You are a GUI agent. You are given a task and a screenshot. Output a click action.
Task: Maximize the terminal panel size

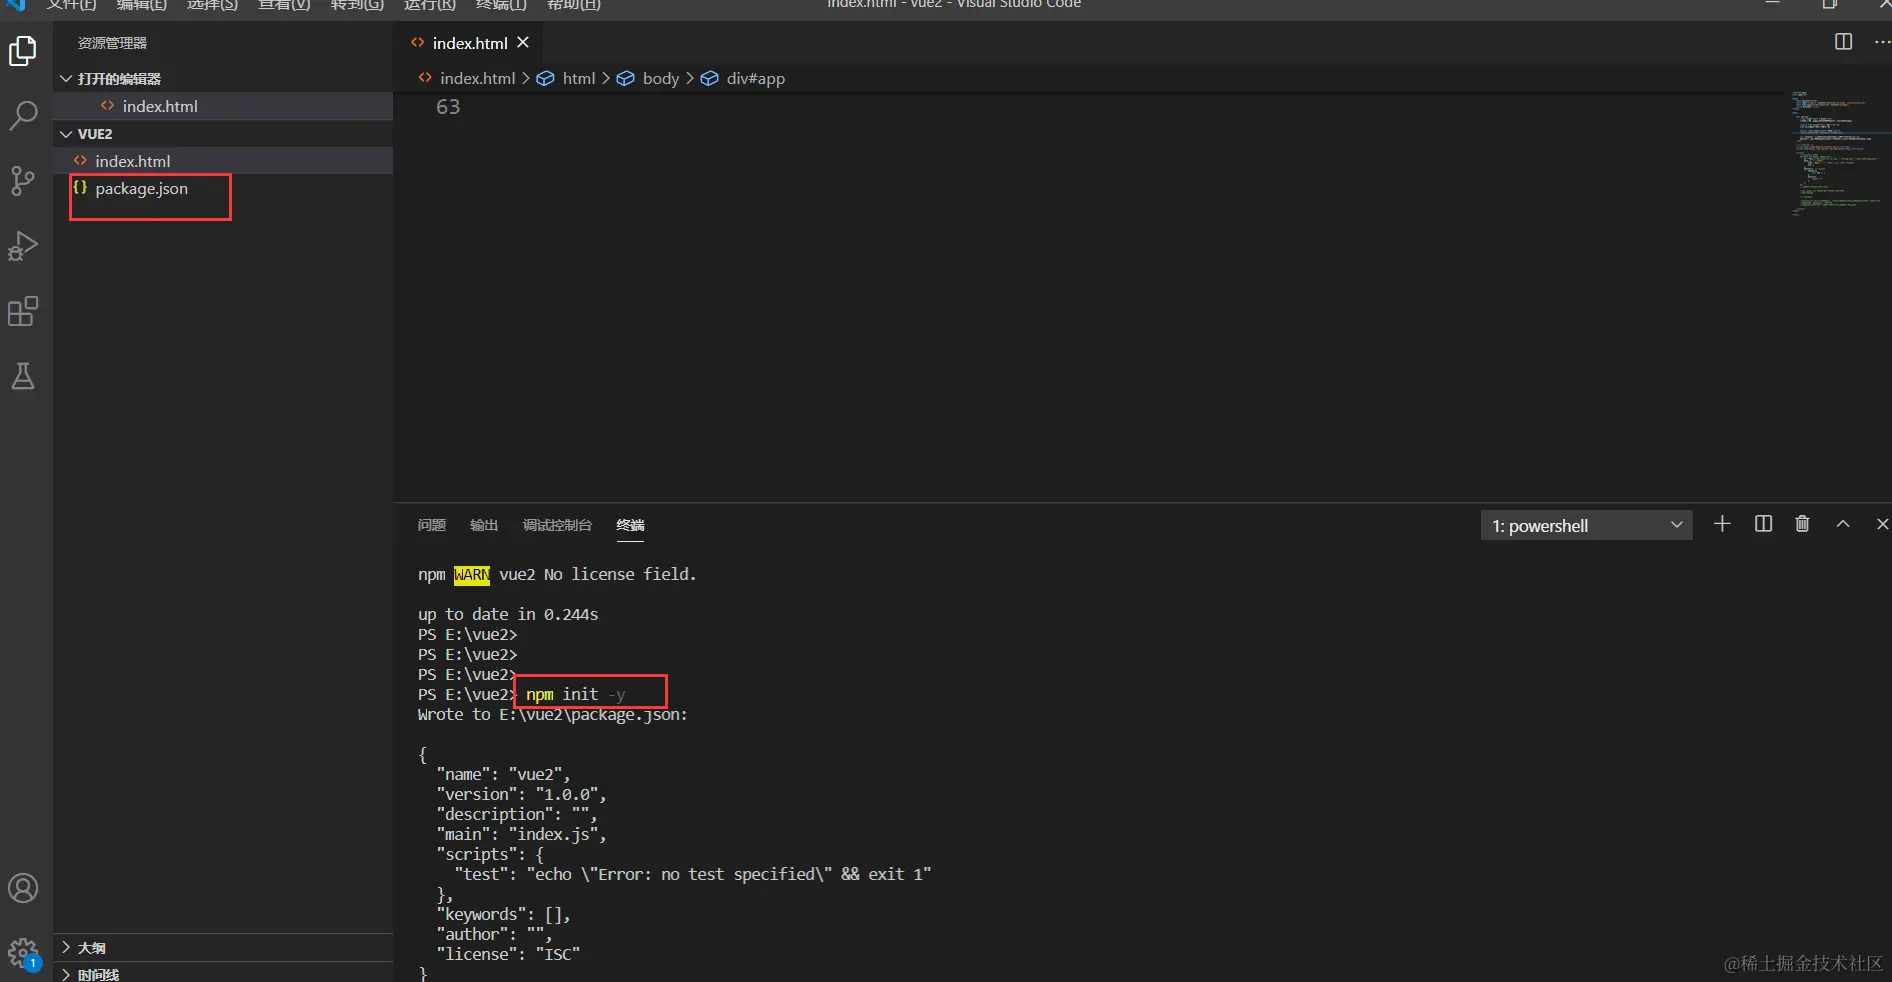point(1843,524)
